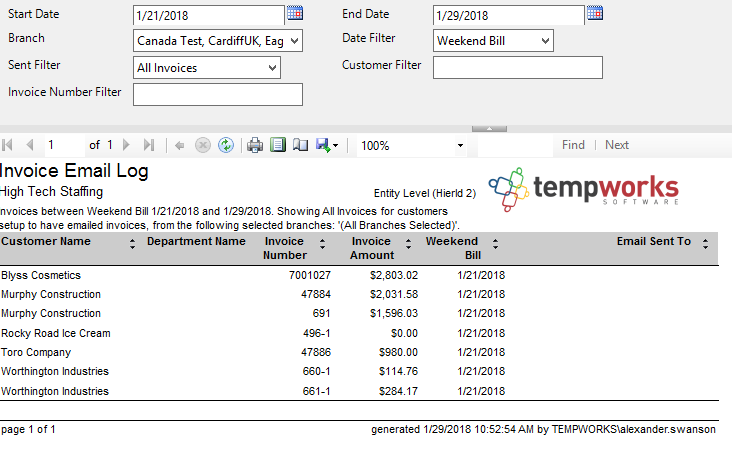
Task: Sort by Customer Name column
Action: (133, 243)
